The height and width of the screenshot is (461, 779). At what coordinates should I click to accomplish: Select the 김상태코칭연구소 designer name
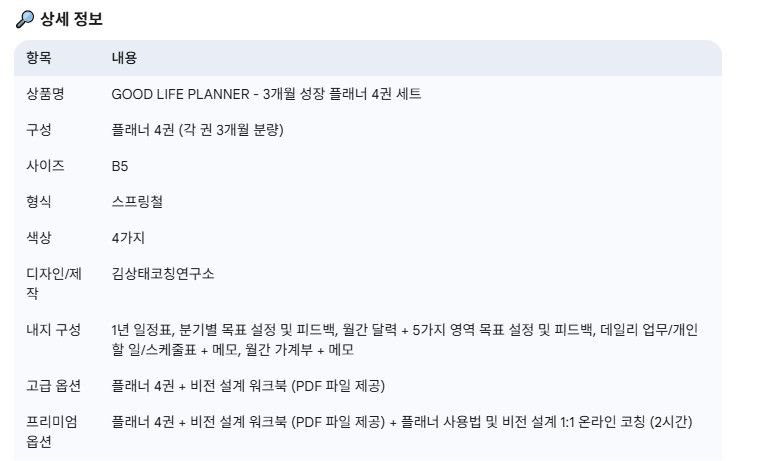[x=163, y=273]
